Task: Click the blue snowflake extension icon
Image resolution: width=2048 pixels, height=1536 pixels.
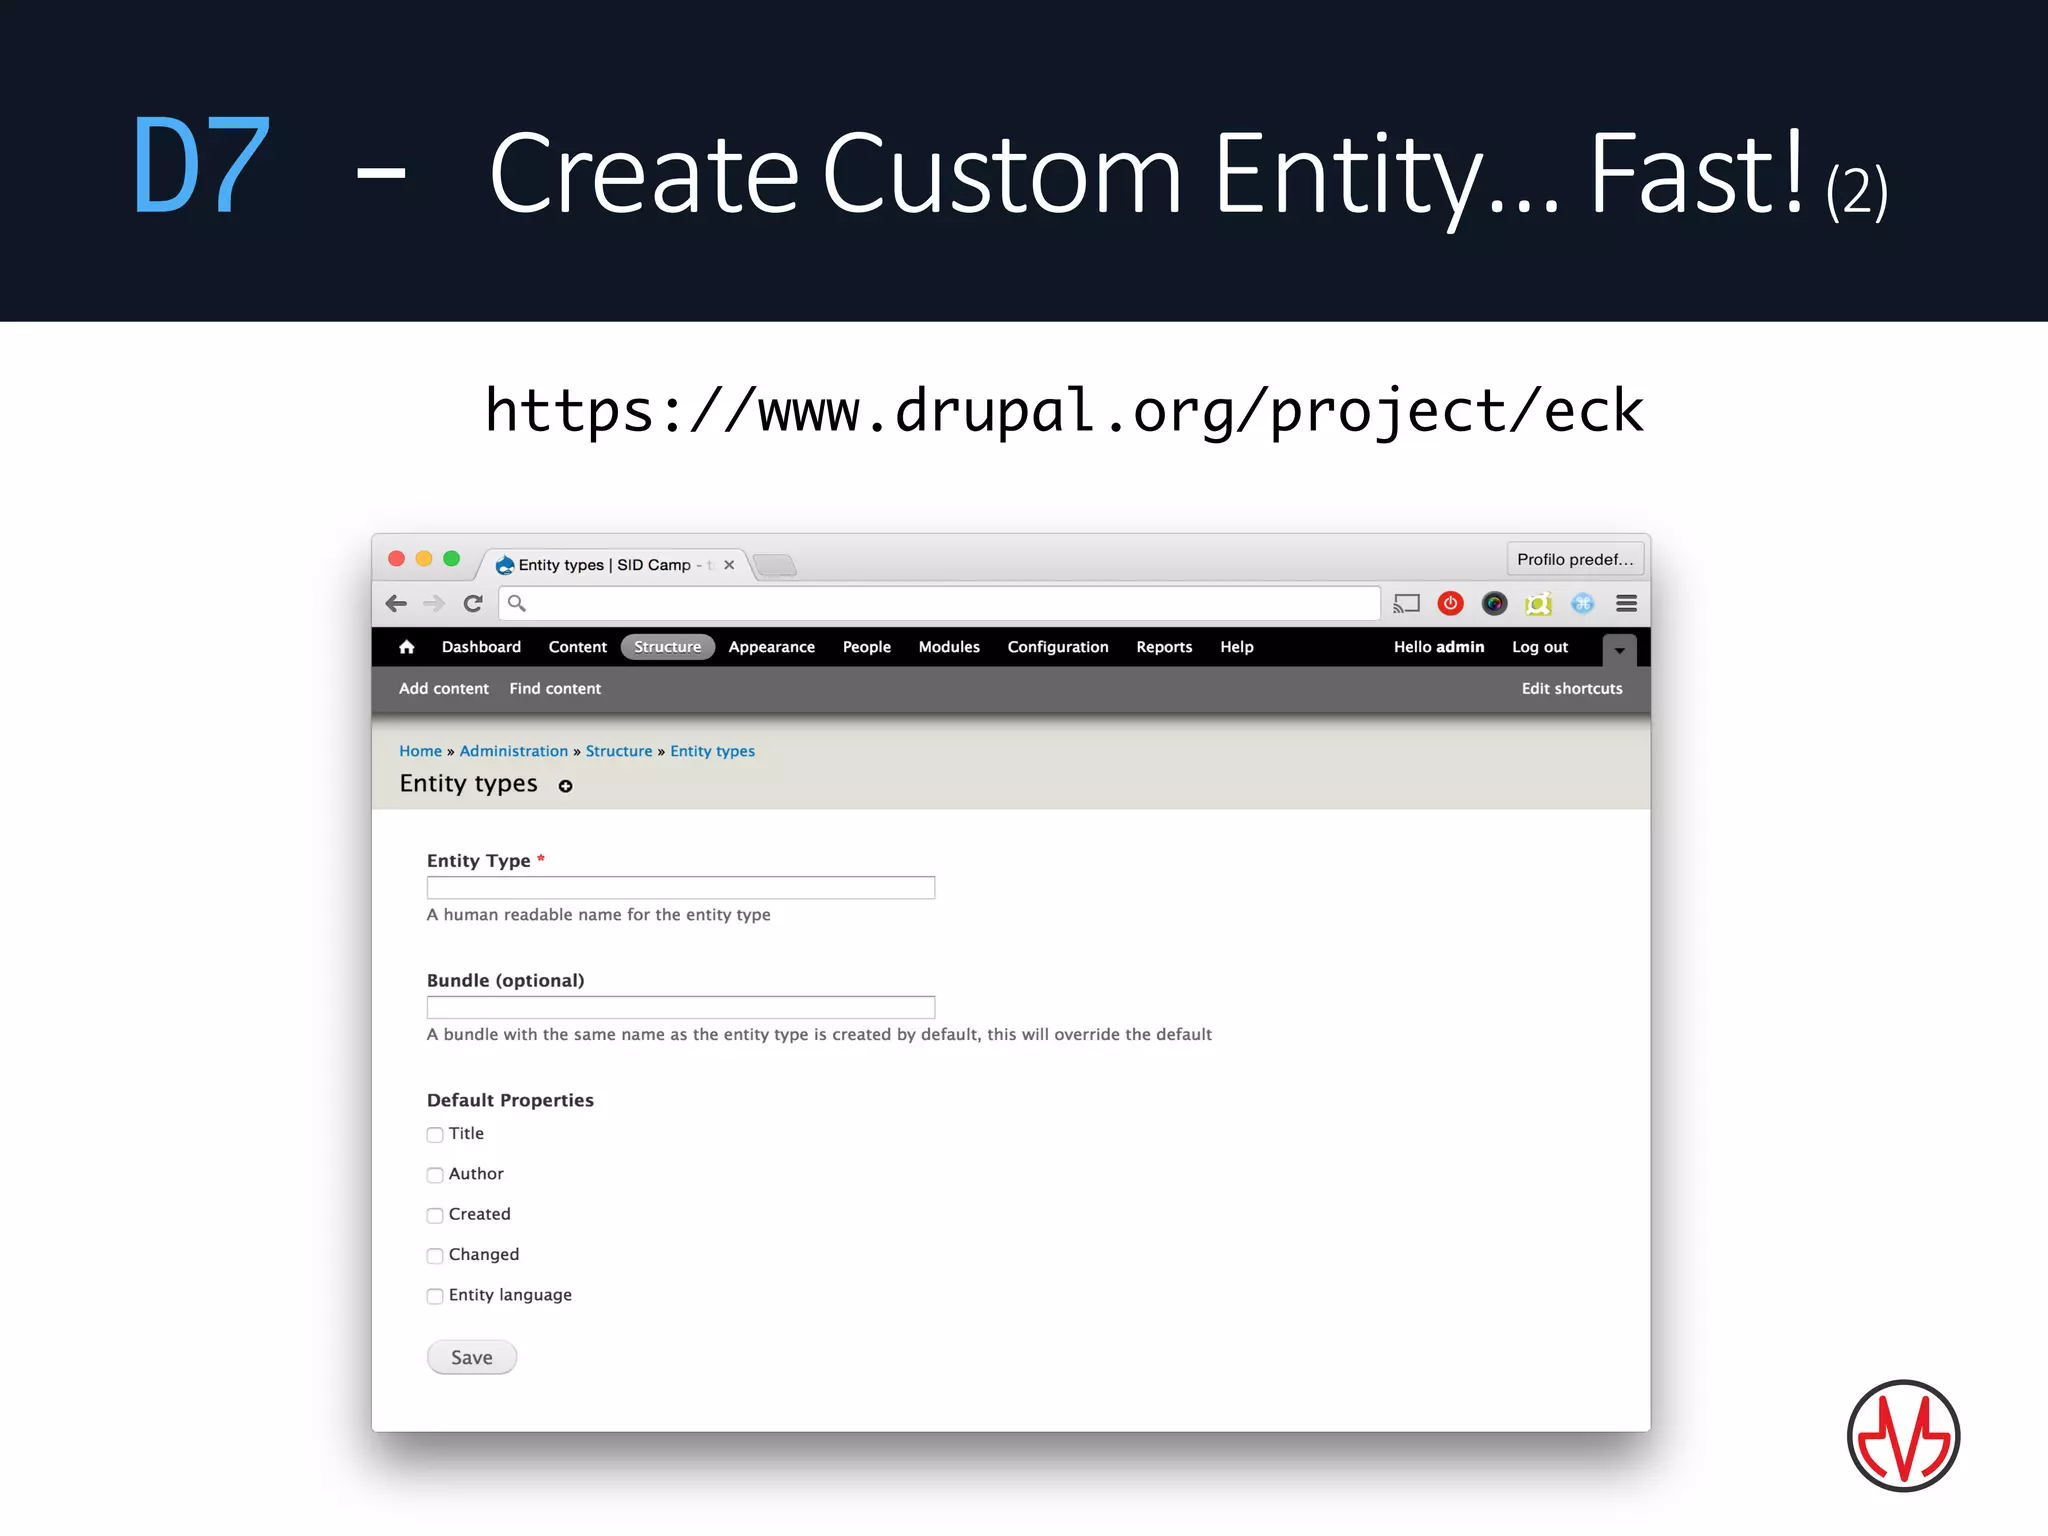Action: click(x=1582, y=603)
